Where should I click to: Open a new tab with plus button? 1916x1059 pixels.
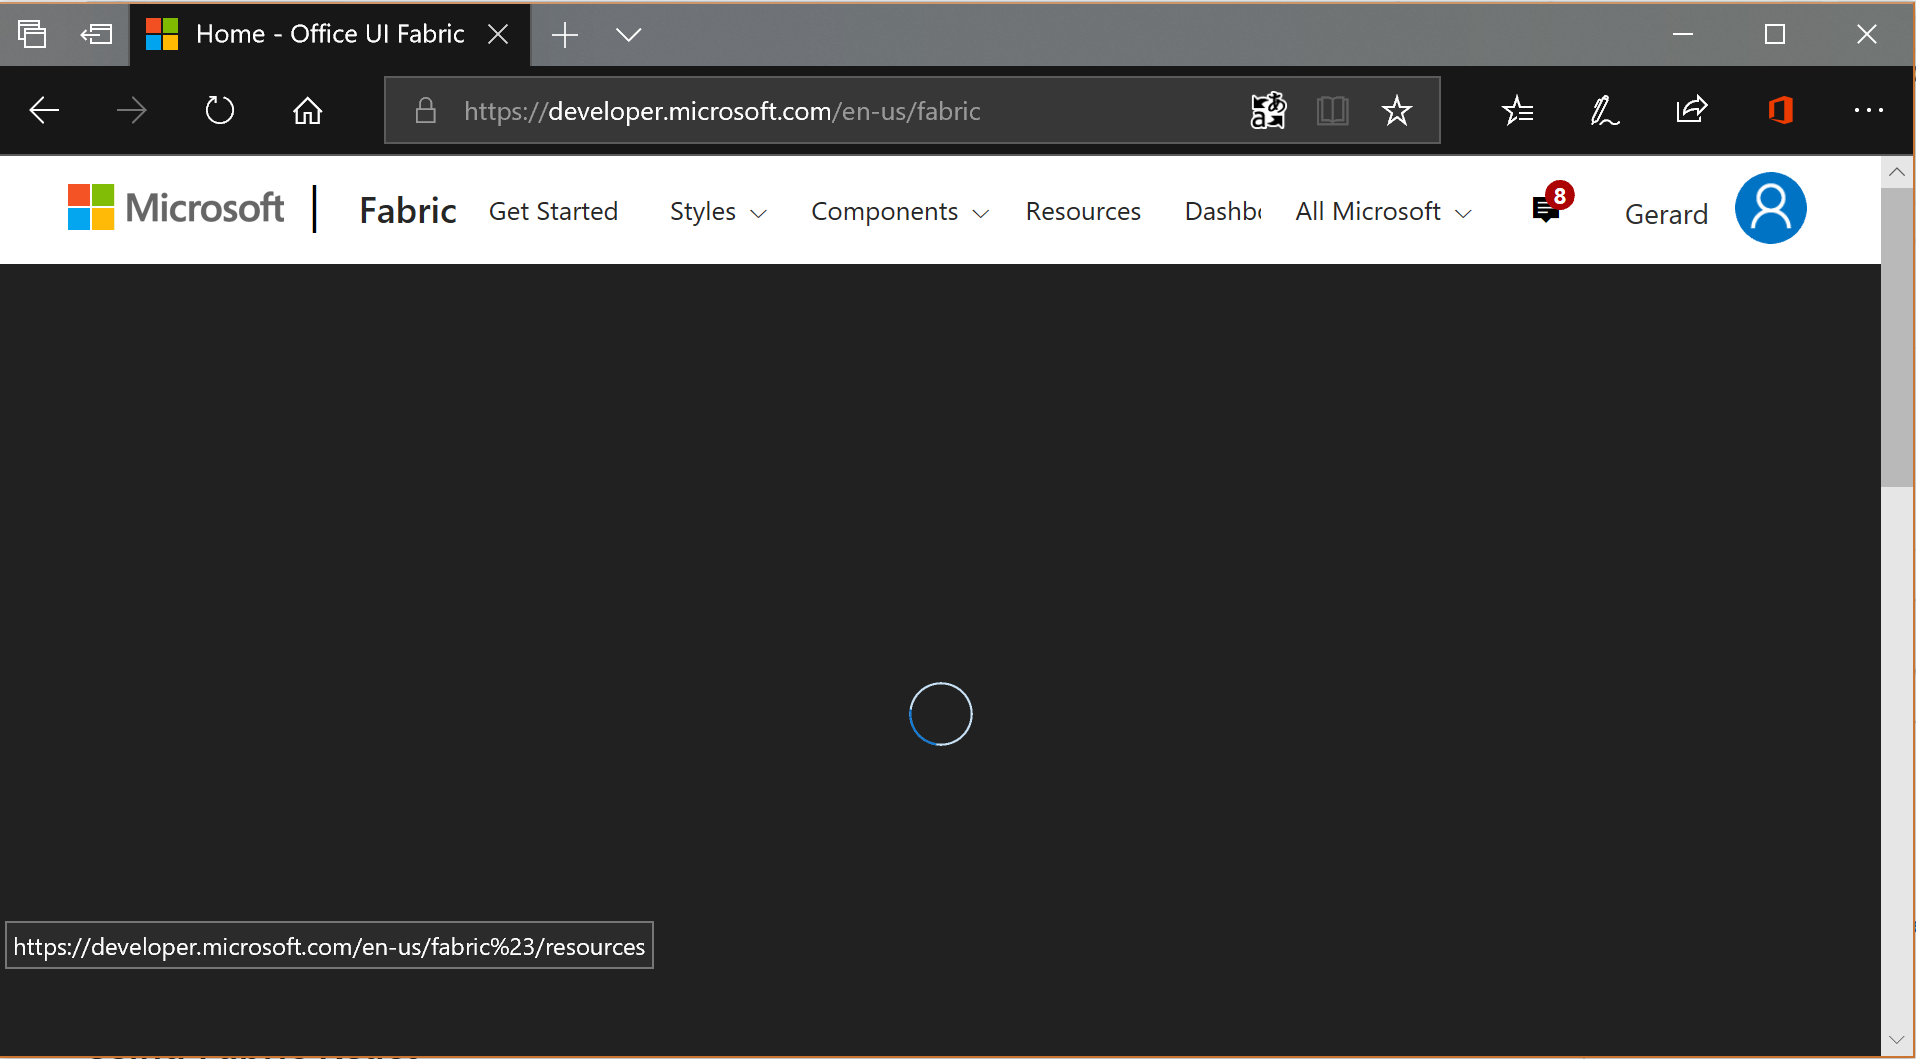565,35
